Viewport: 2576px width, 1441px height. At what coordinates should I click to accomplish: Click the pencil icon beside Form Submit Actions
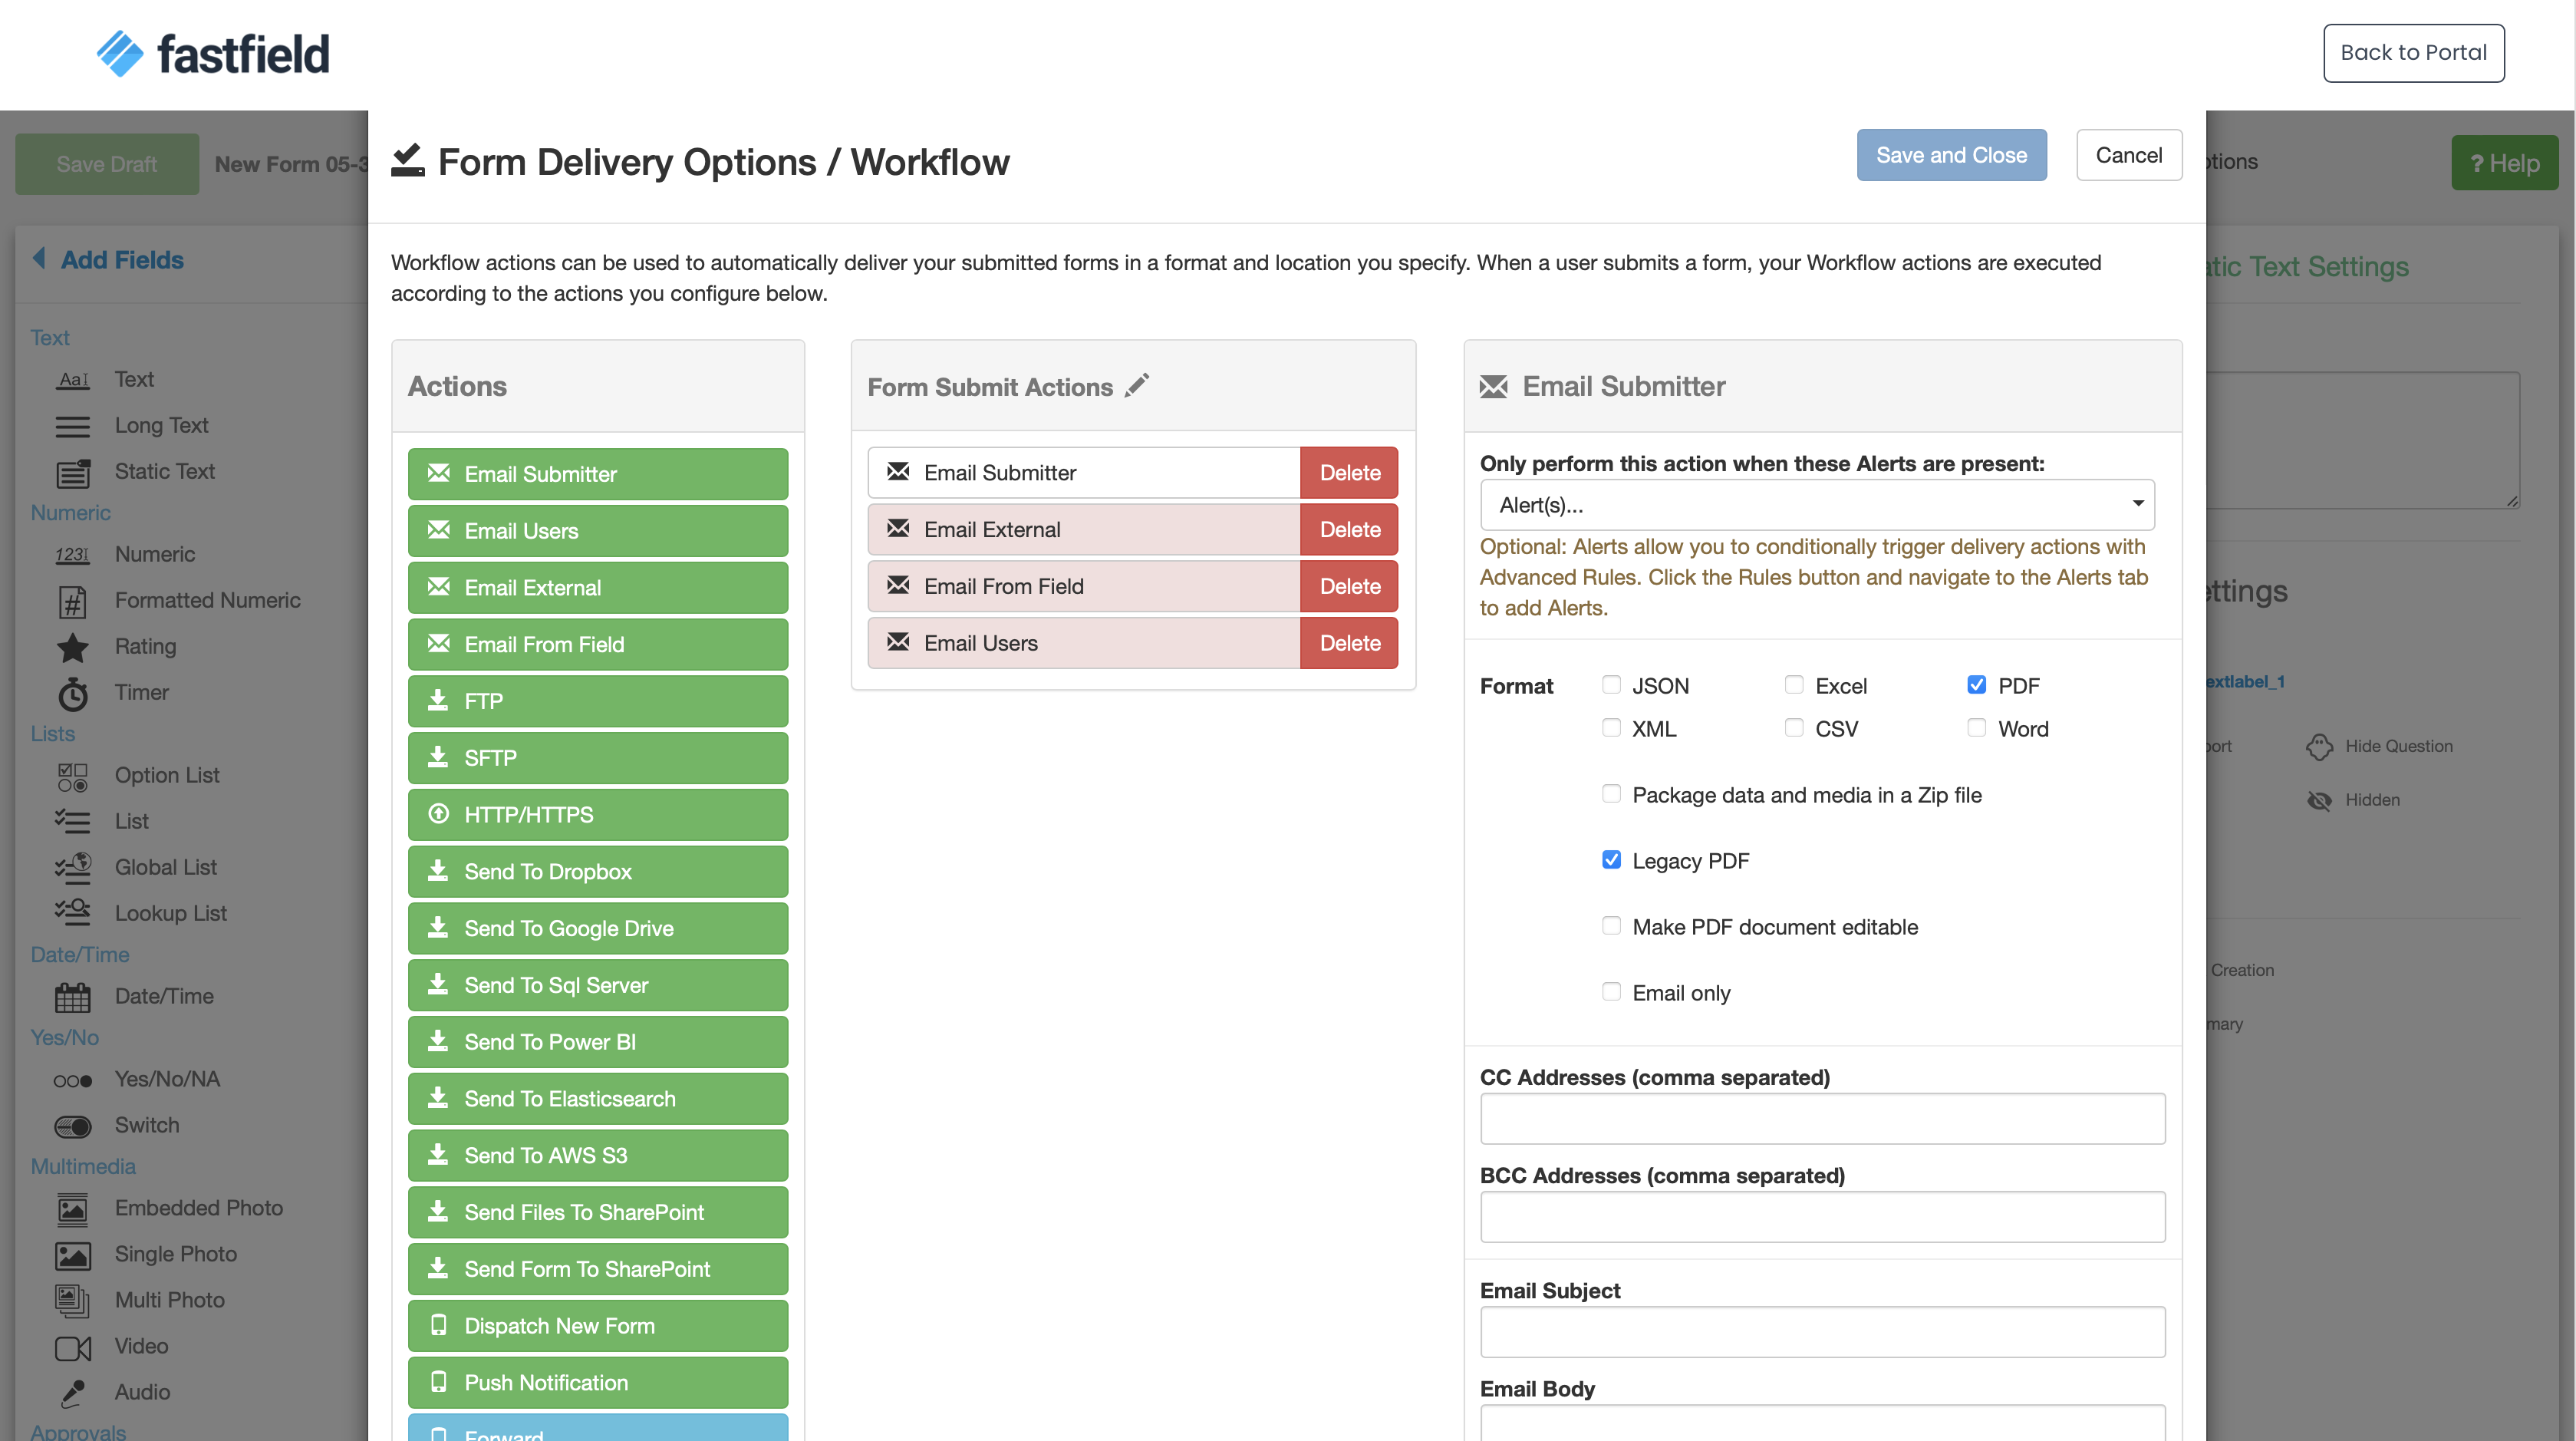coord(1137,385)
